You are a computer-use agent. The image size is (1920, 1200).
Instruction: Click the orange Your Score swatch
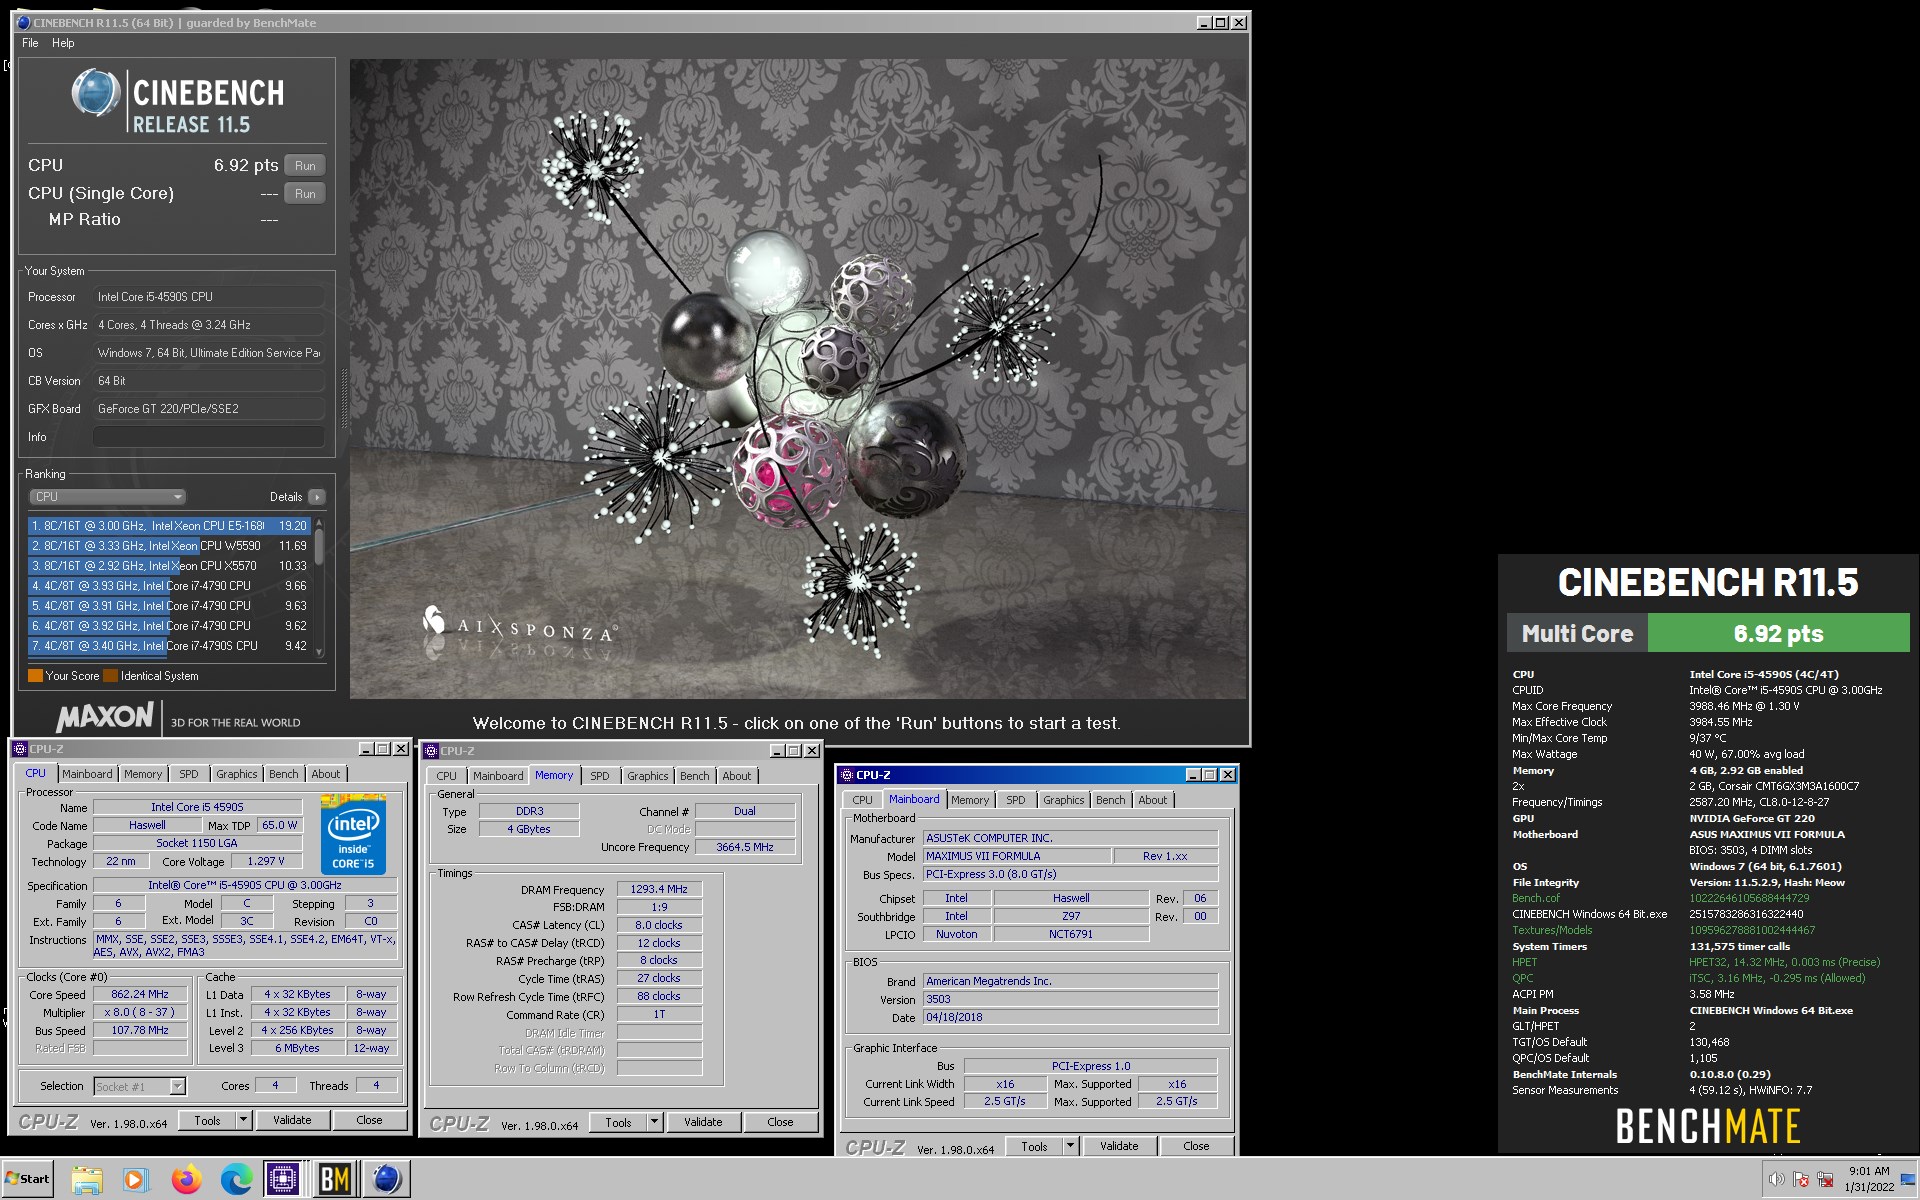[x=35, y=676]
